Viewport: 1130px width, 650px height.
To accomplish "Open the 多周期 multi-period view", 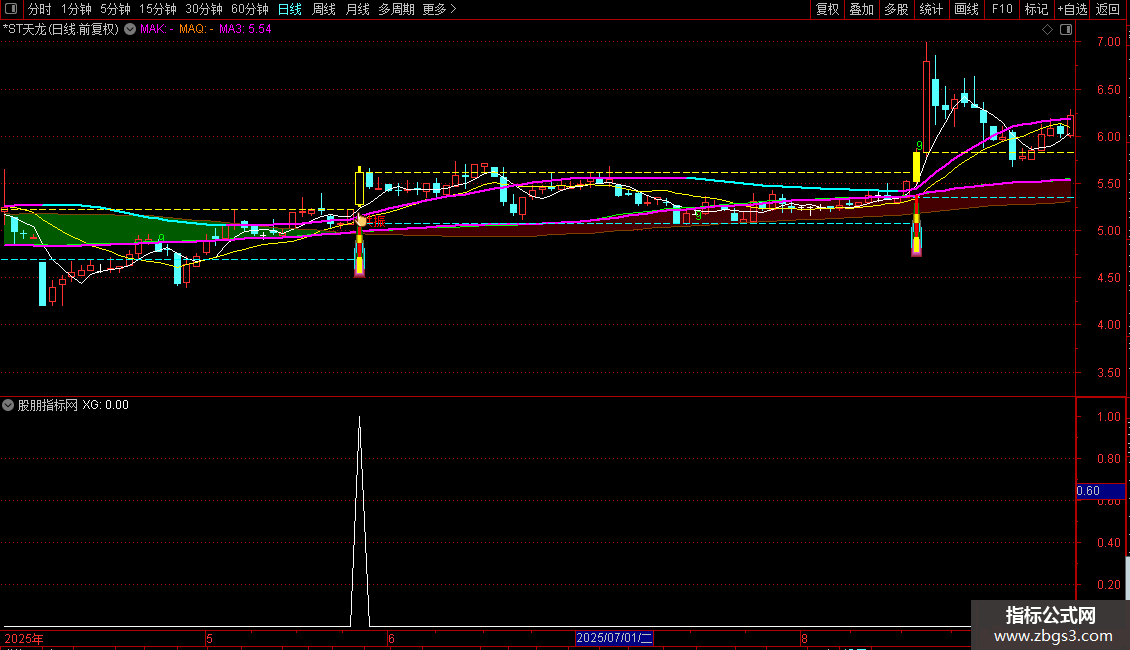I will [x=396, y=9].
